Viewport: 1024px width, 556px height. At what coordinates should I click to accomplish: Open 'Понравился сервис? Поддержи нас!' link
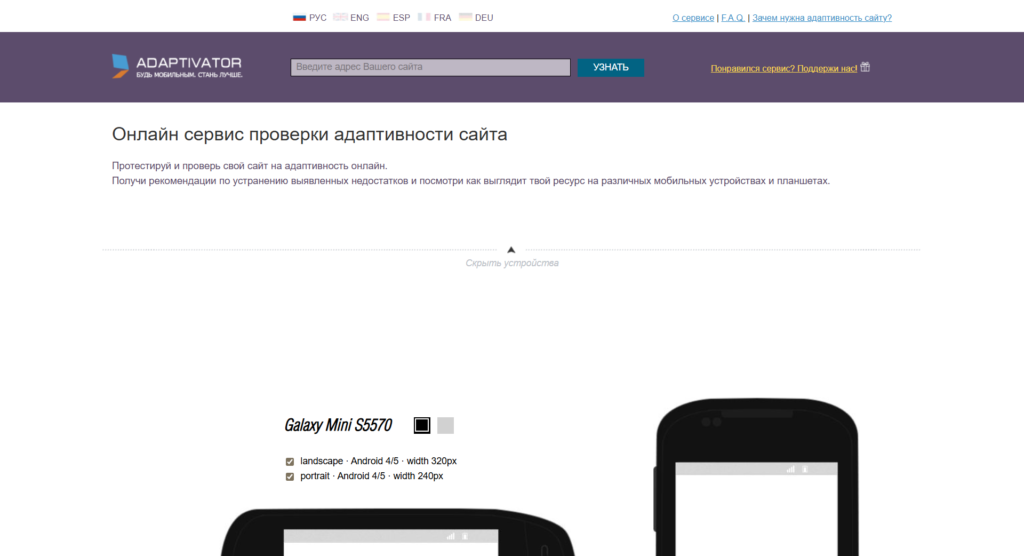coord(784,68)
